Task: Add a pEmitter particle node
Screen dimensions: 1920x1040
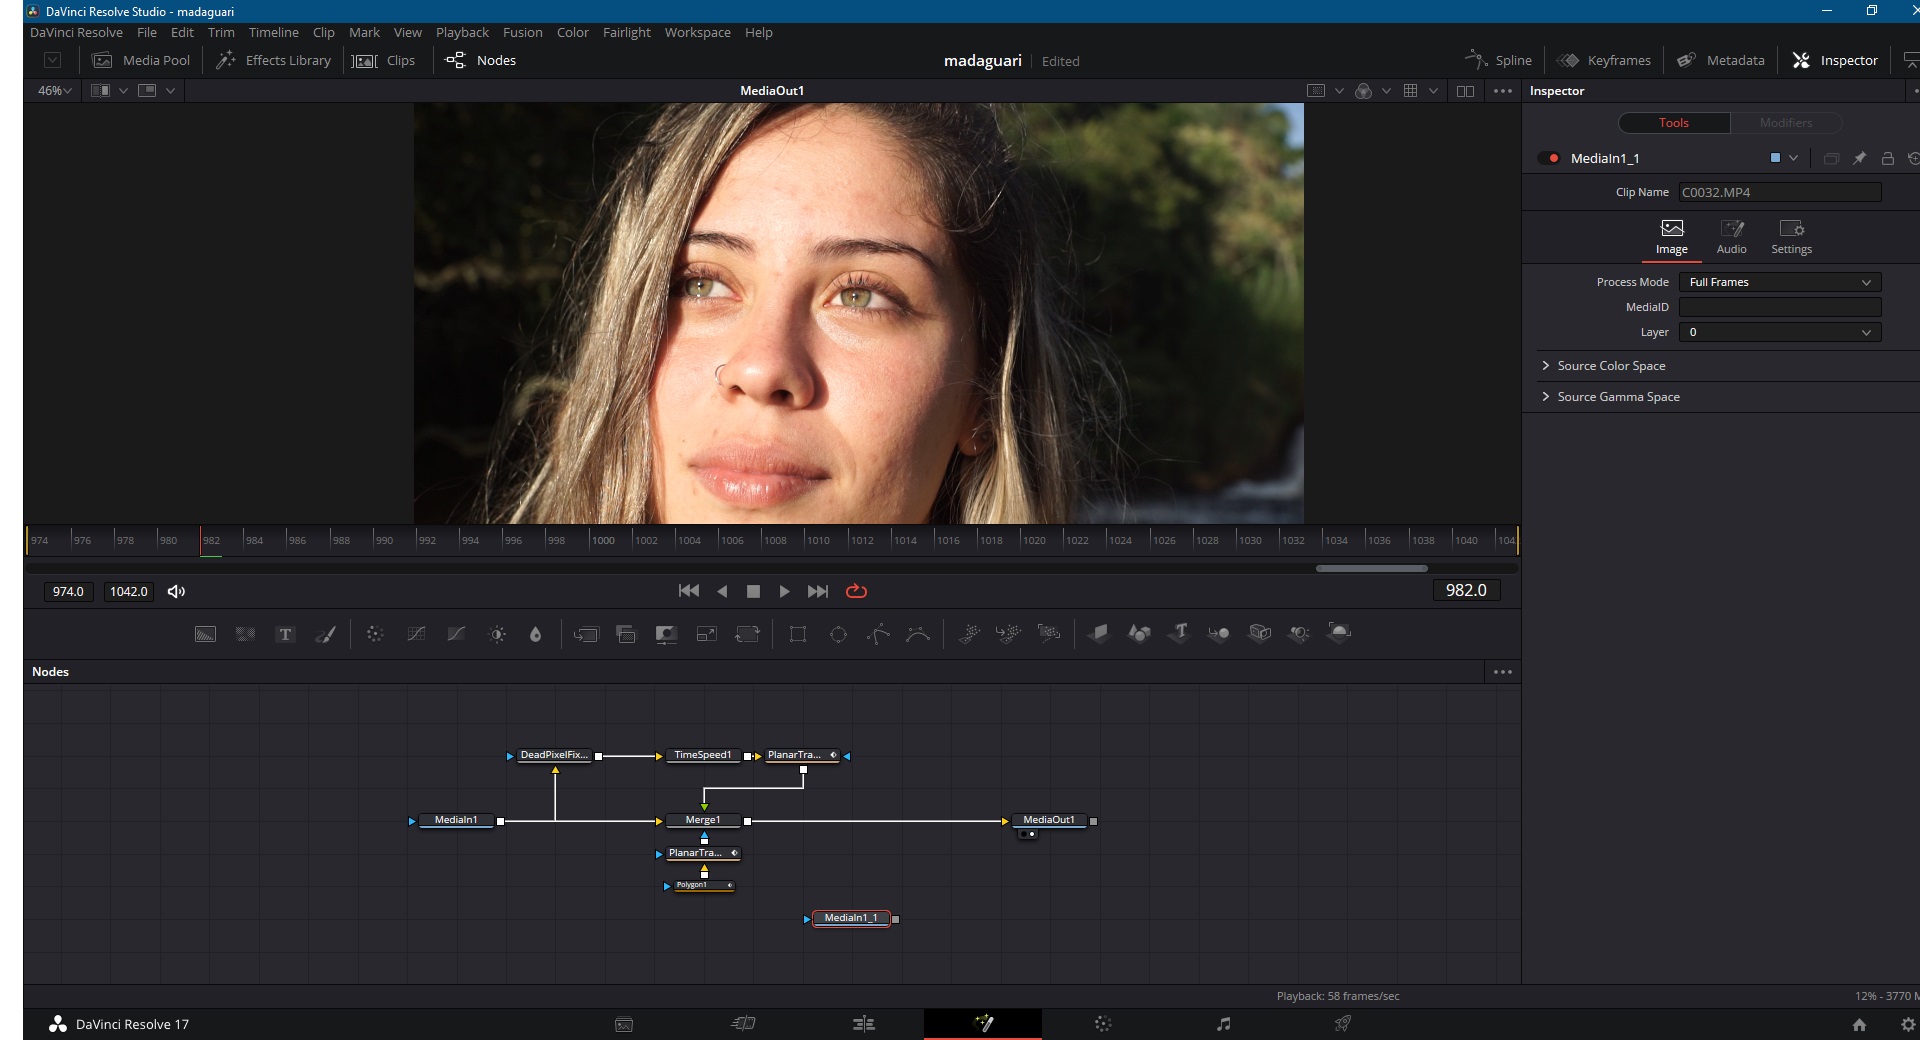Action: [x=969, y=633]
